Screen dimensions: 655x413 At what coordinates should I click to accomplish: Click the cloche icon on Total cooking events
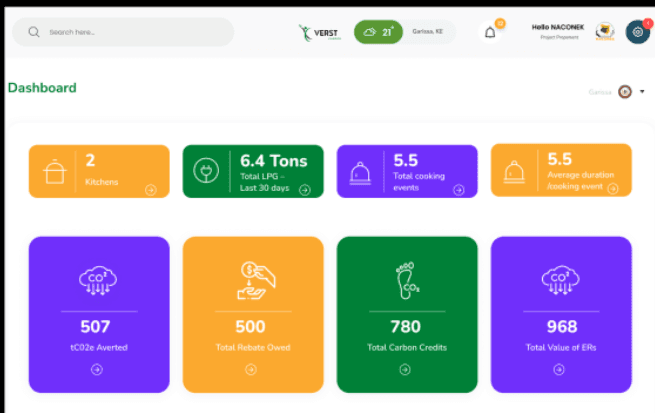click(361, 171)
